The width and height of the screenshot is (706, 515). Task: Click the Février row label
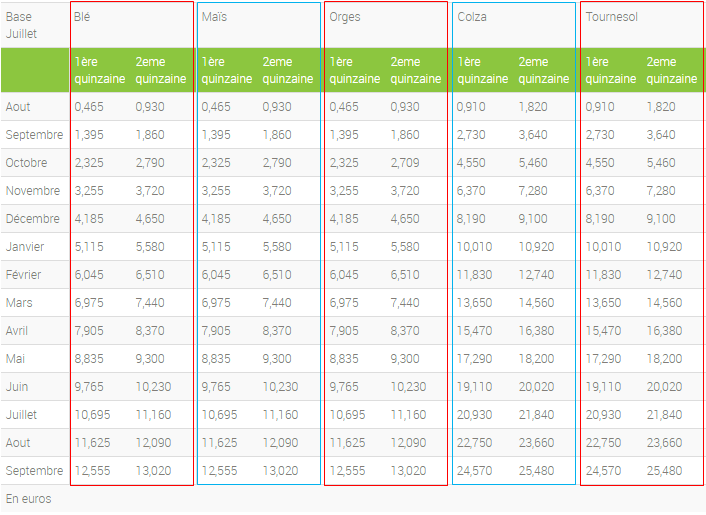25,275
